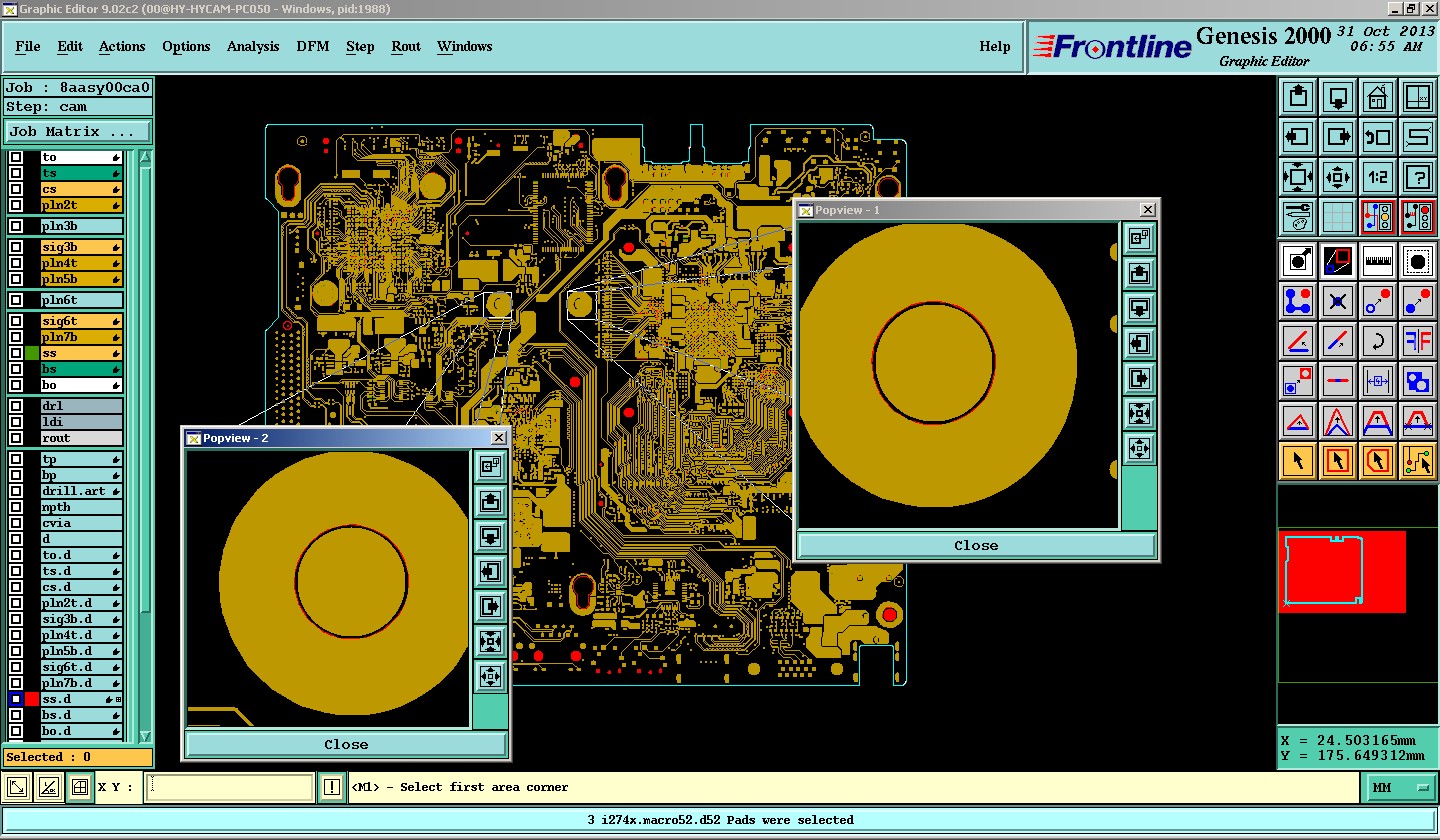Click the mirror F flip icon
Screen dimensions: 1440x840
[x=1417, y=341]
